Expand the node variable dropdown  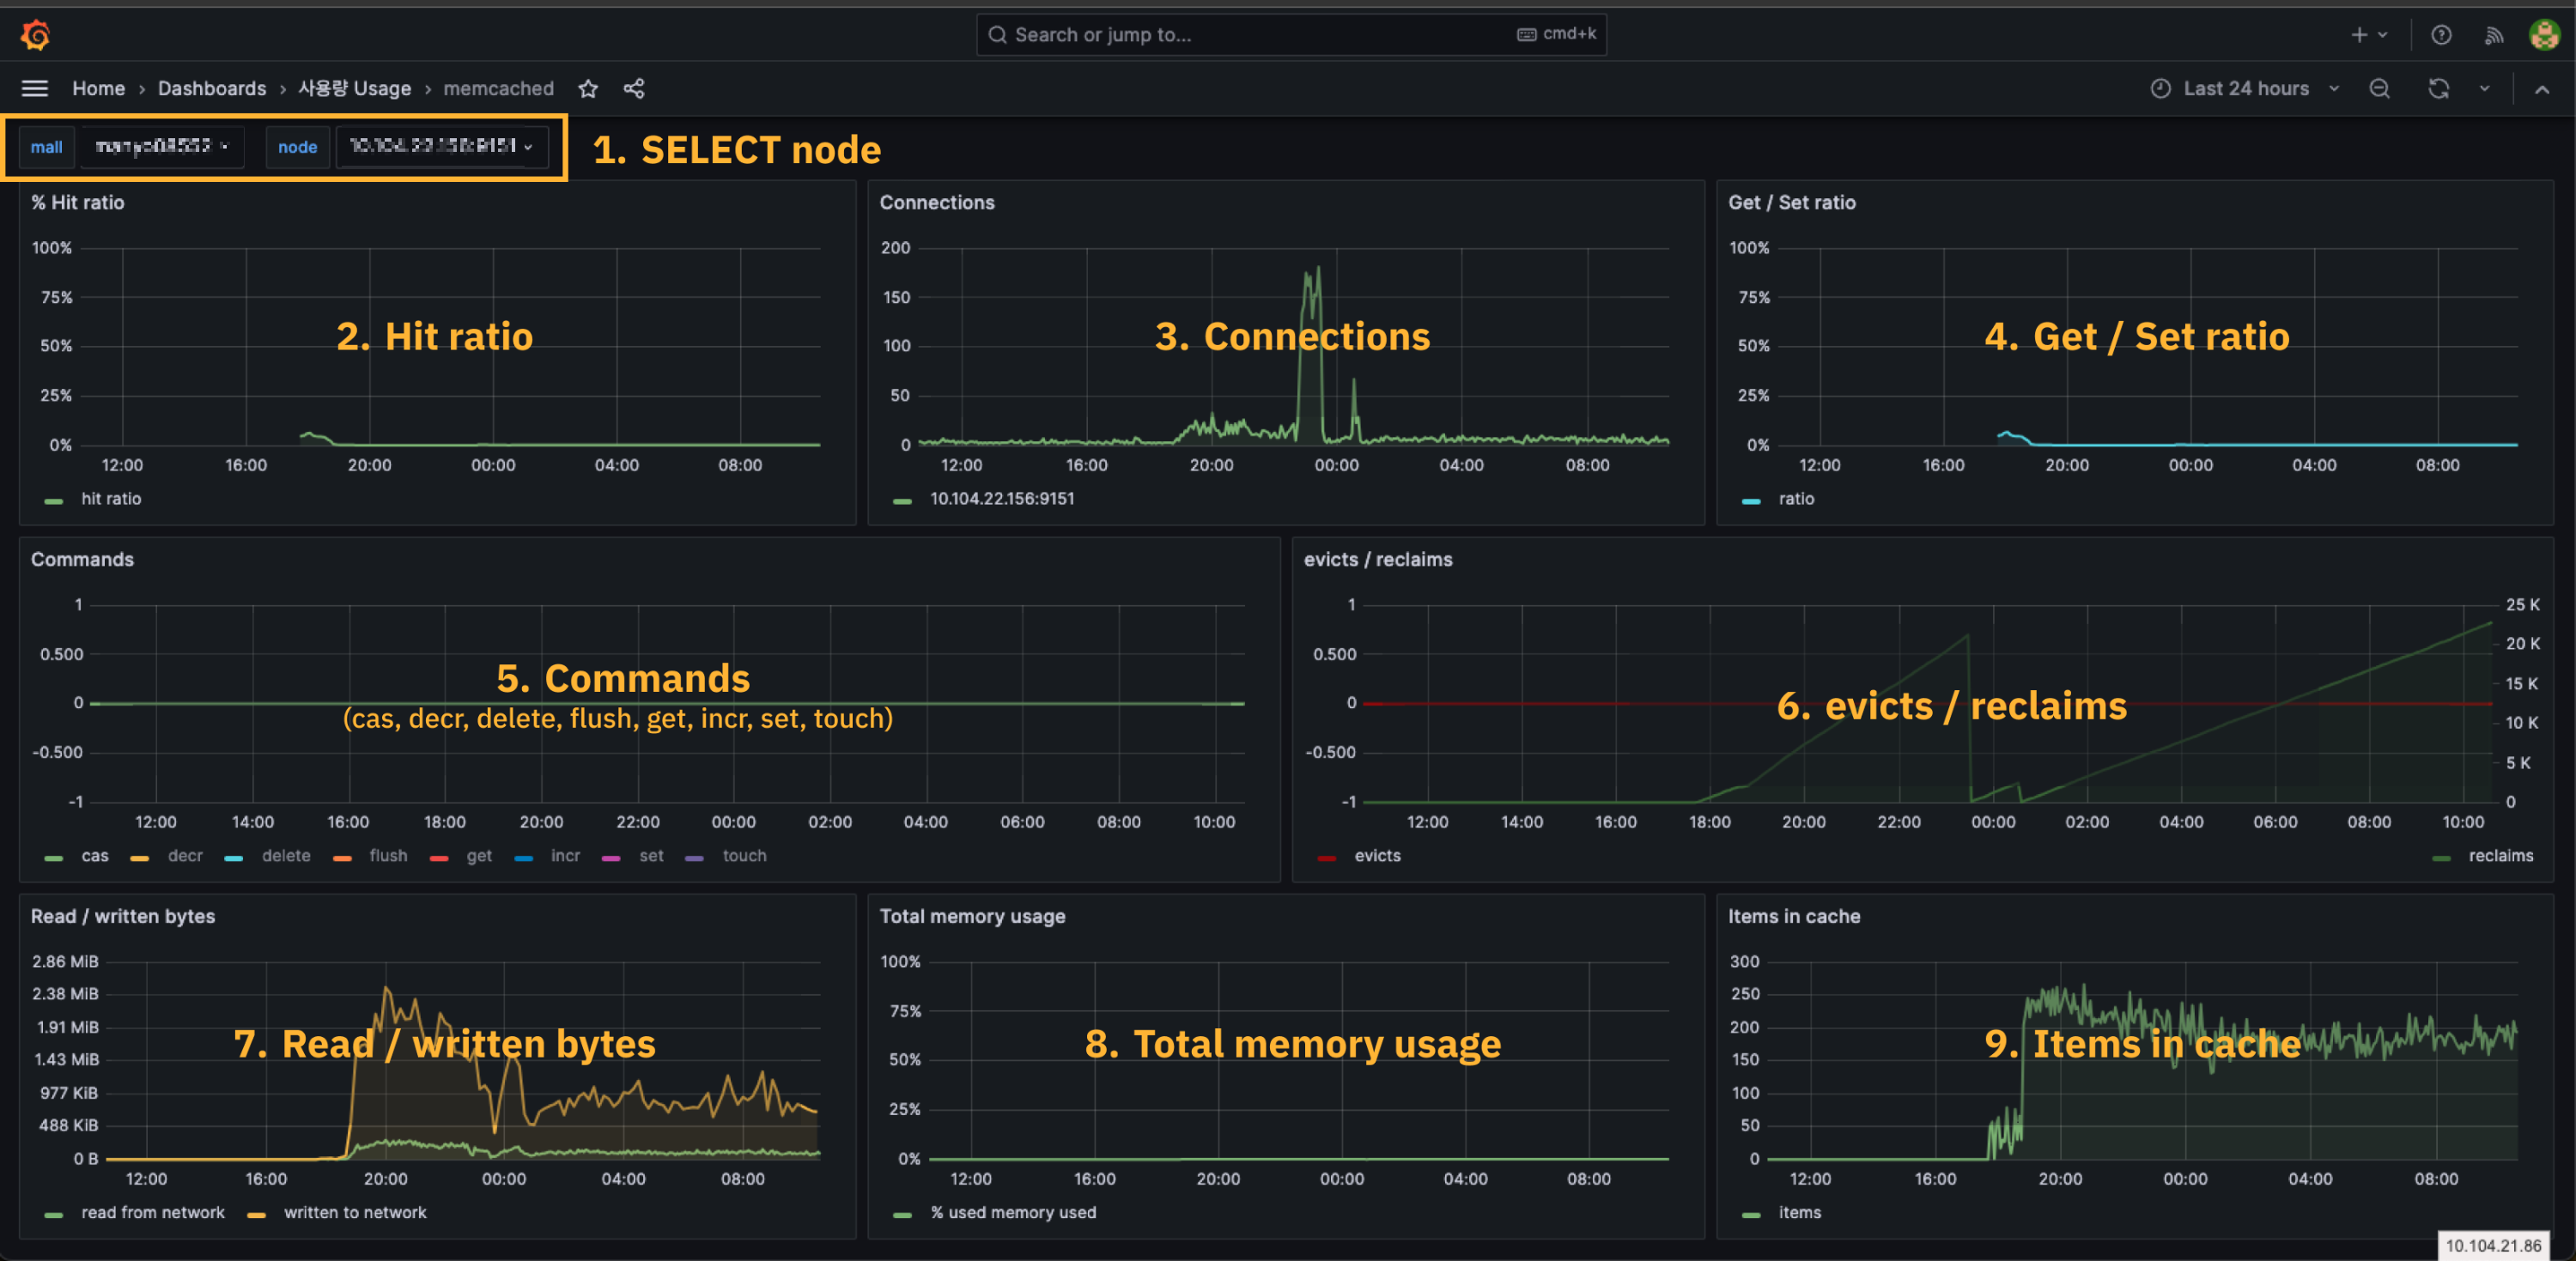pos(441,147)
